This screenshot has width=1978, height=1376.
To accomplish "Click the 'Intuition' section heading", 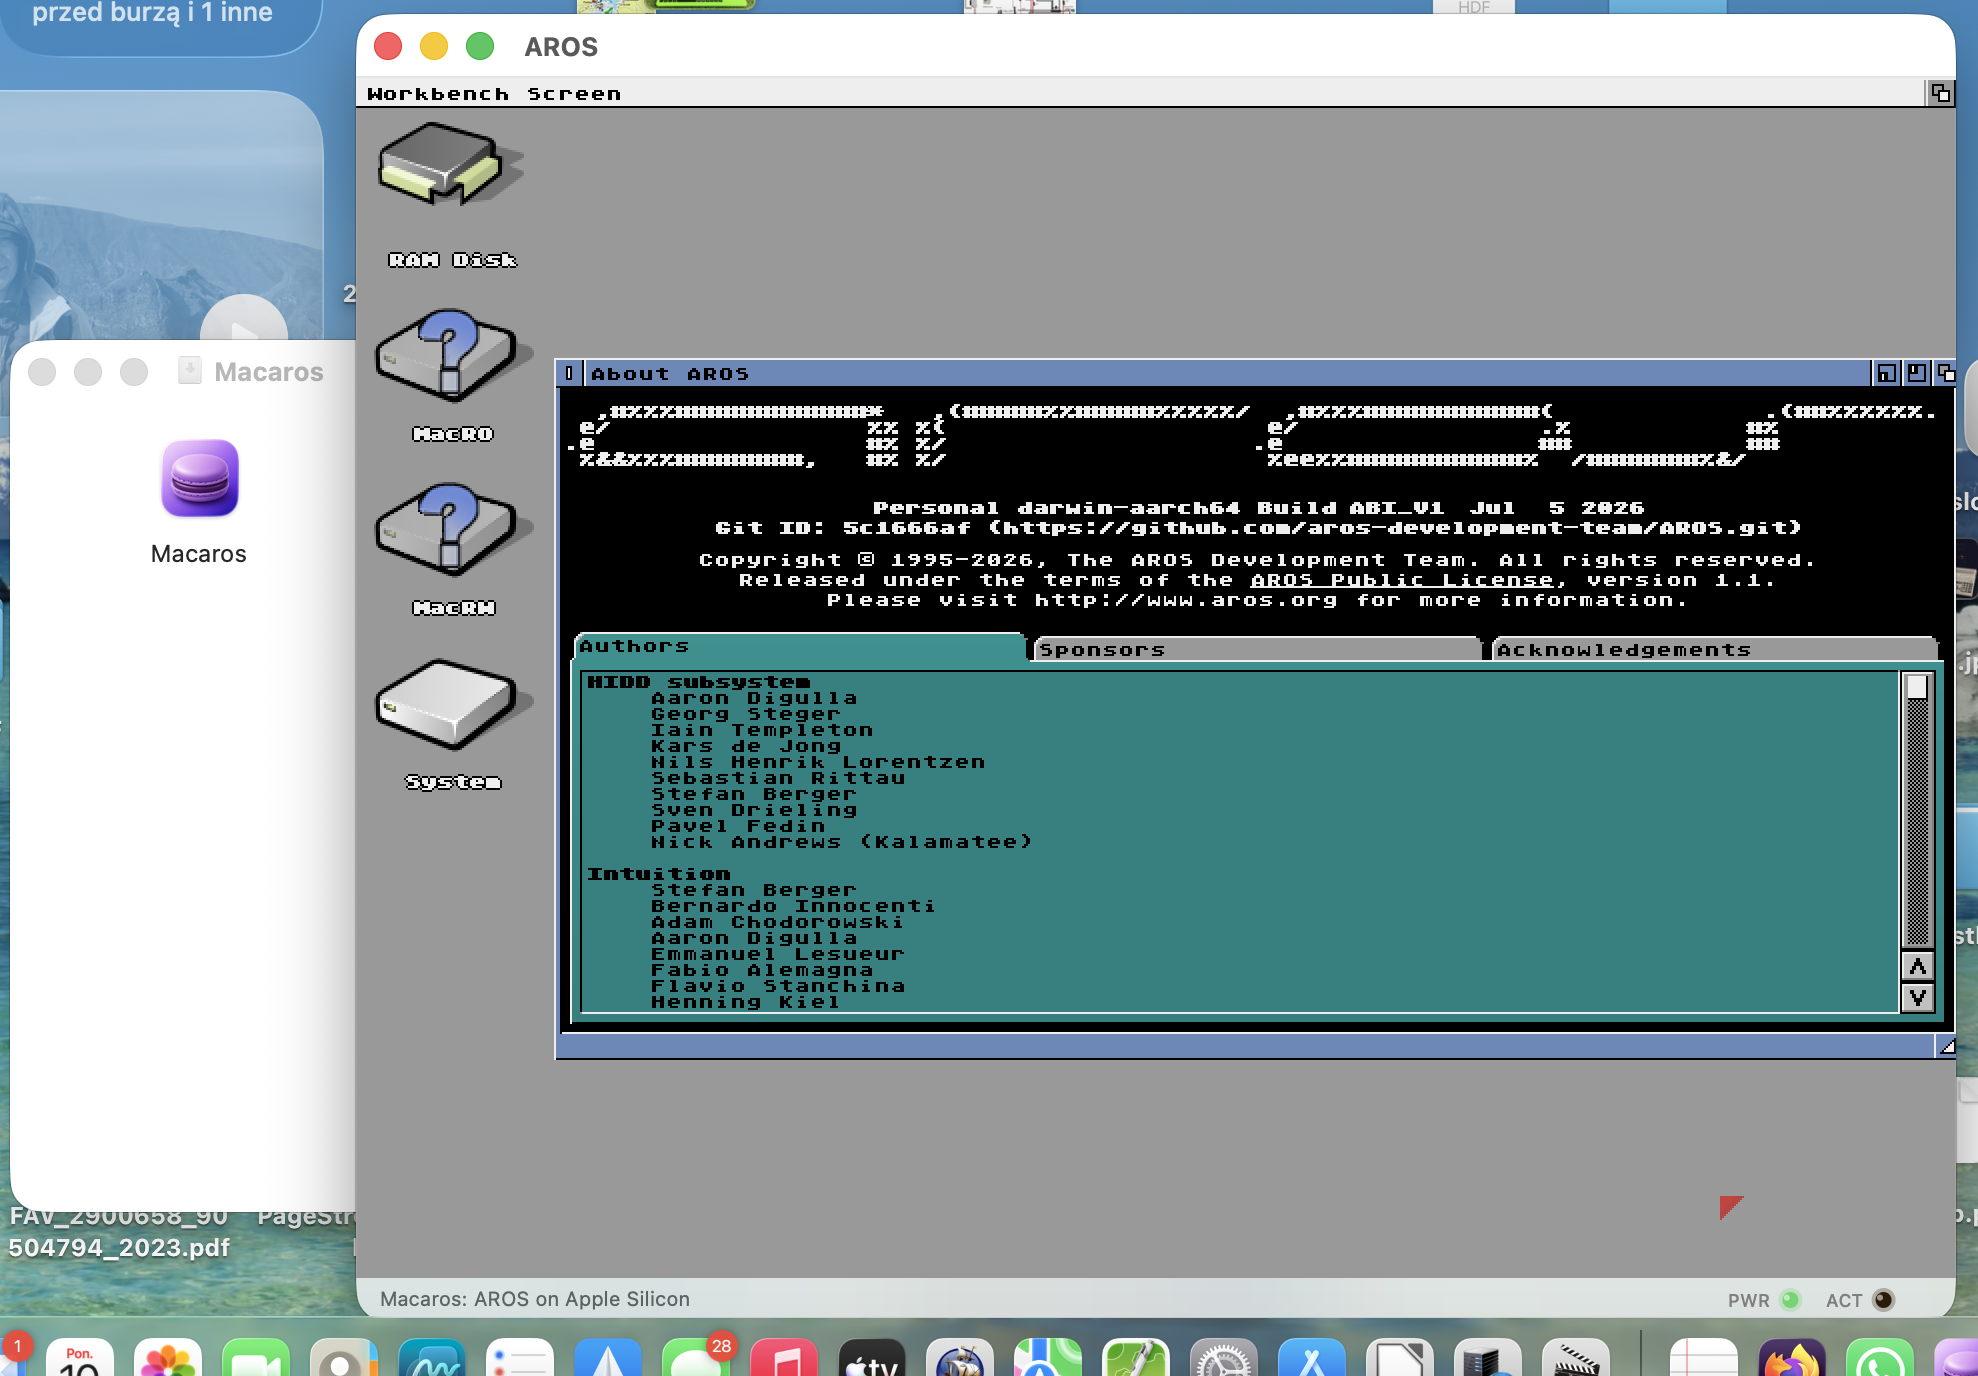I will tap(659, 874).
